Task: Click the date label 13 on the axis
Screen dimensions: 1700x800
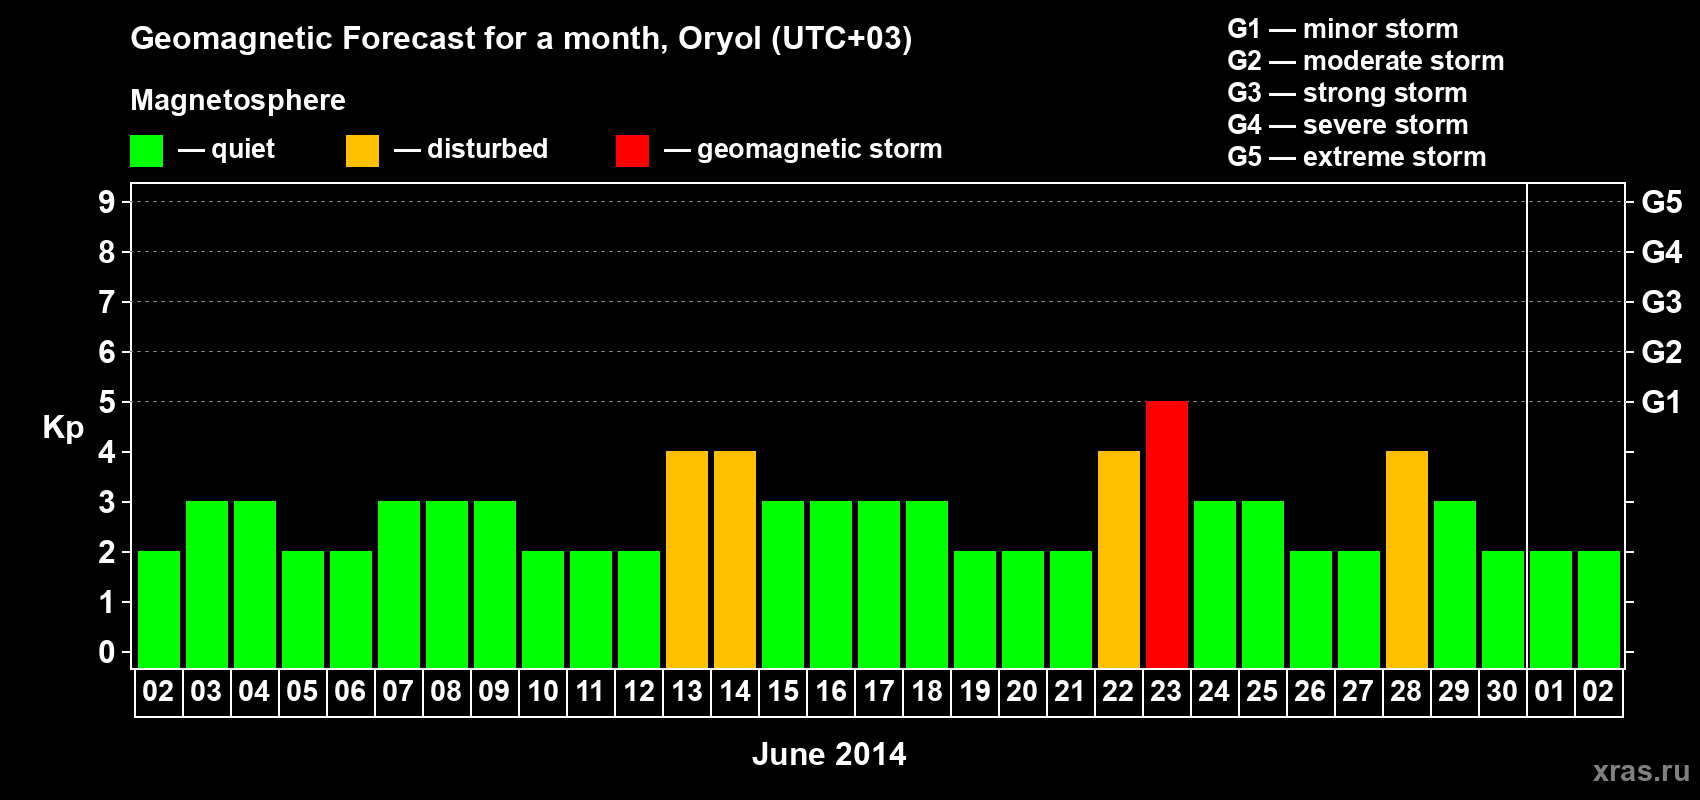Action: (x=687, y=691)
